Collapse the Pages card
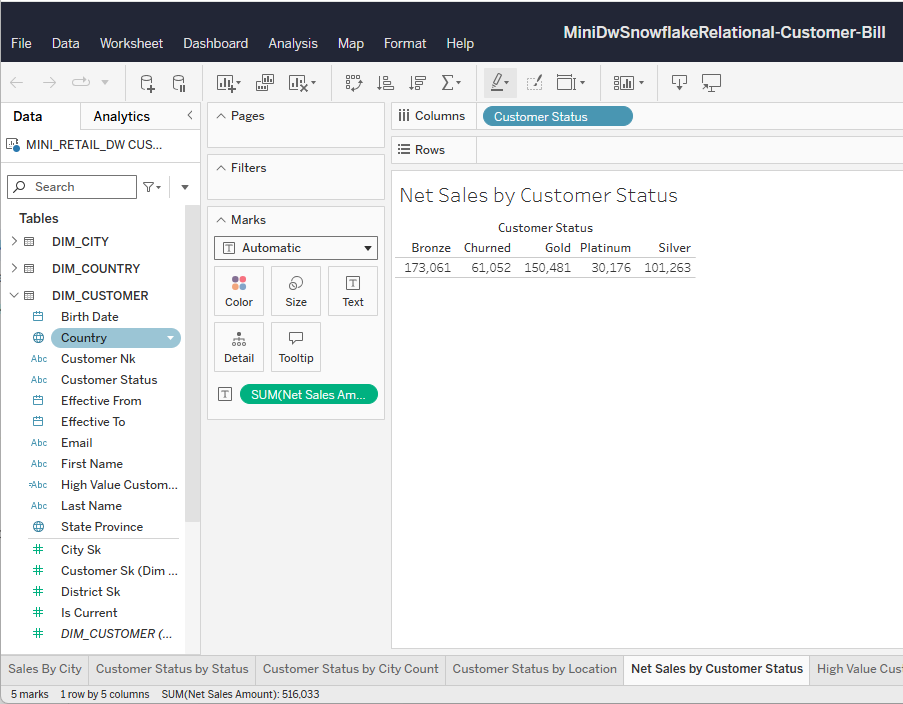903x704 pixels. 222,116
